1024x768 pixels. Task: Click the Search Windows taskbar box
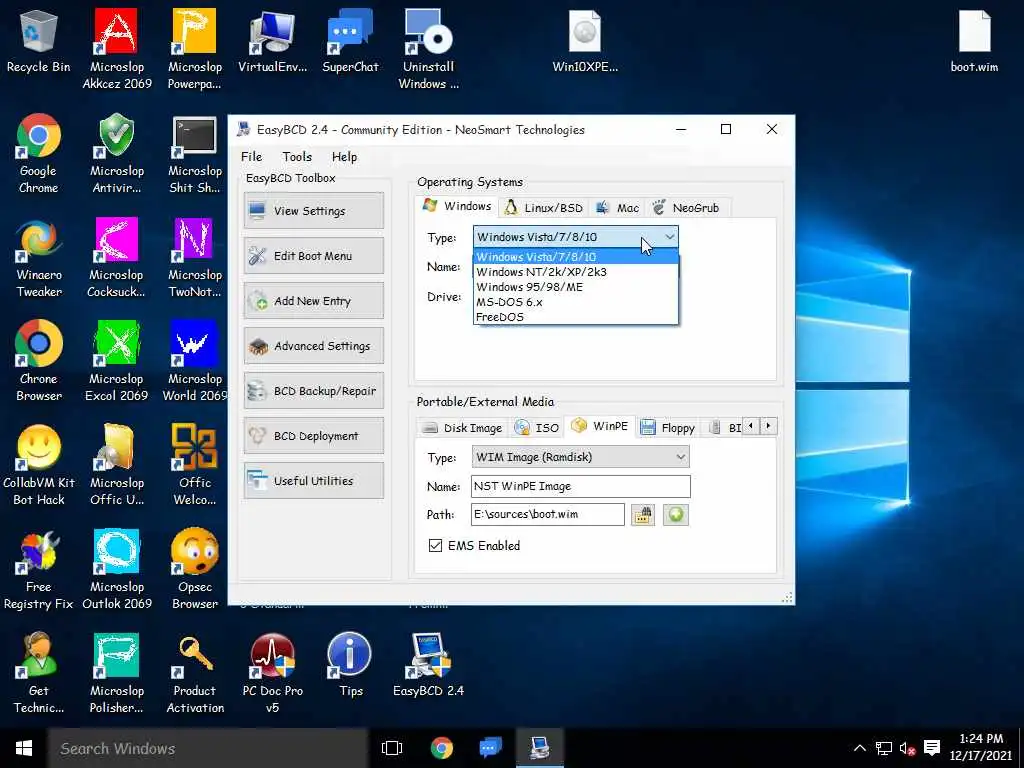(208, 748)
